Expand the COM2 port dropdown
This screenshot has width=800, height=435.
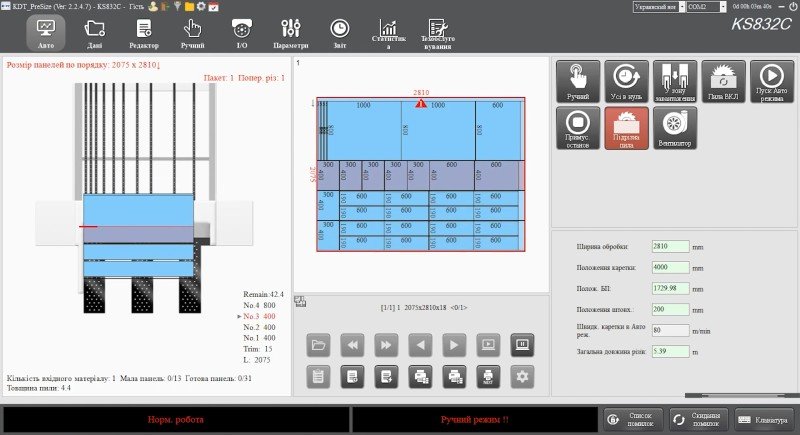pos(708,7)
